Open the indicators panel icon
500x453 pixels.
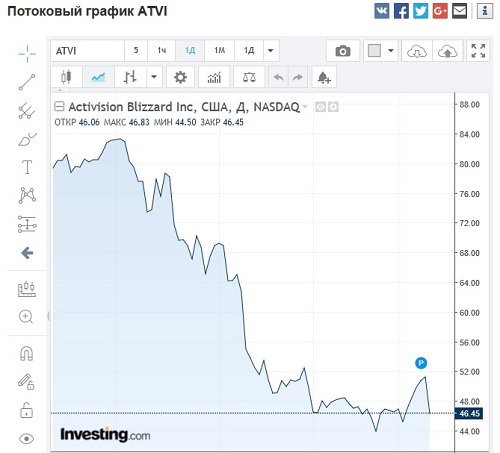(214, 77)
